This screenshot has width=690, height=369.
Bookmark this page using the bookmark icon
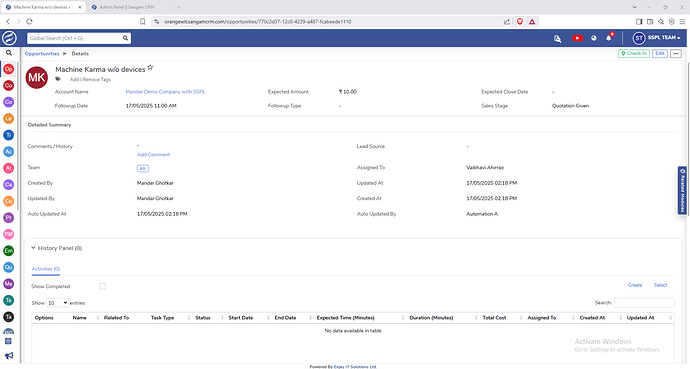[143, 22]
